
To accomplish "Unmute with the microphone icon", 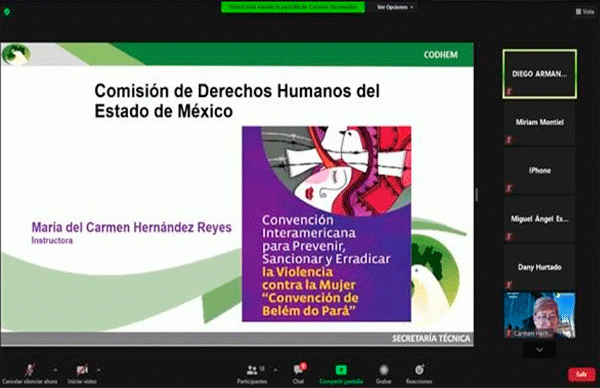I will coord(29,370).
